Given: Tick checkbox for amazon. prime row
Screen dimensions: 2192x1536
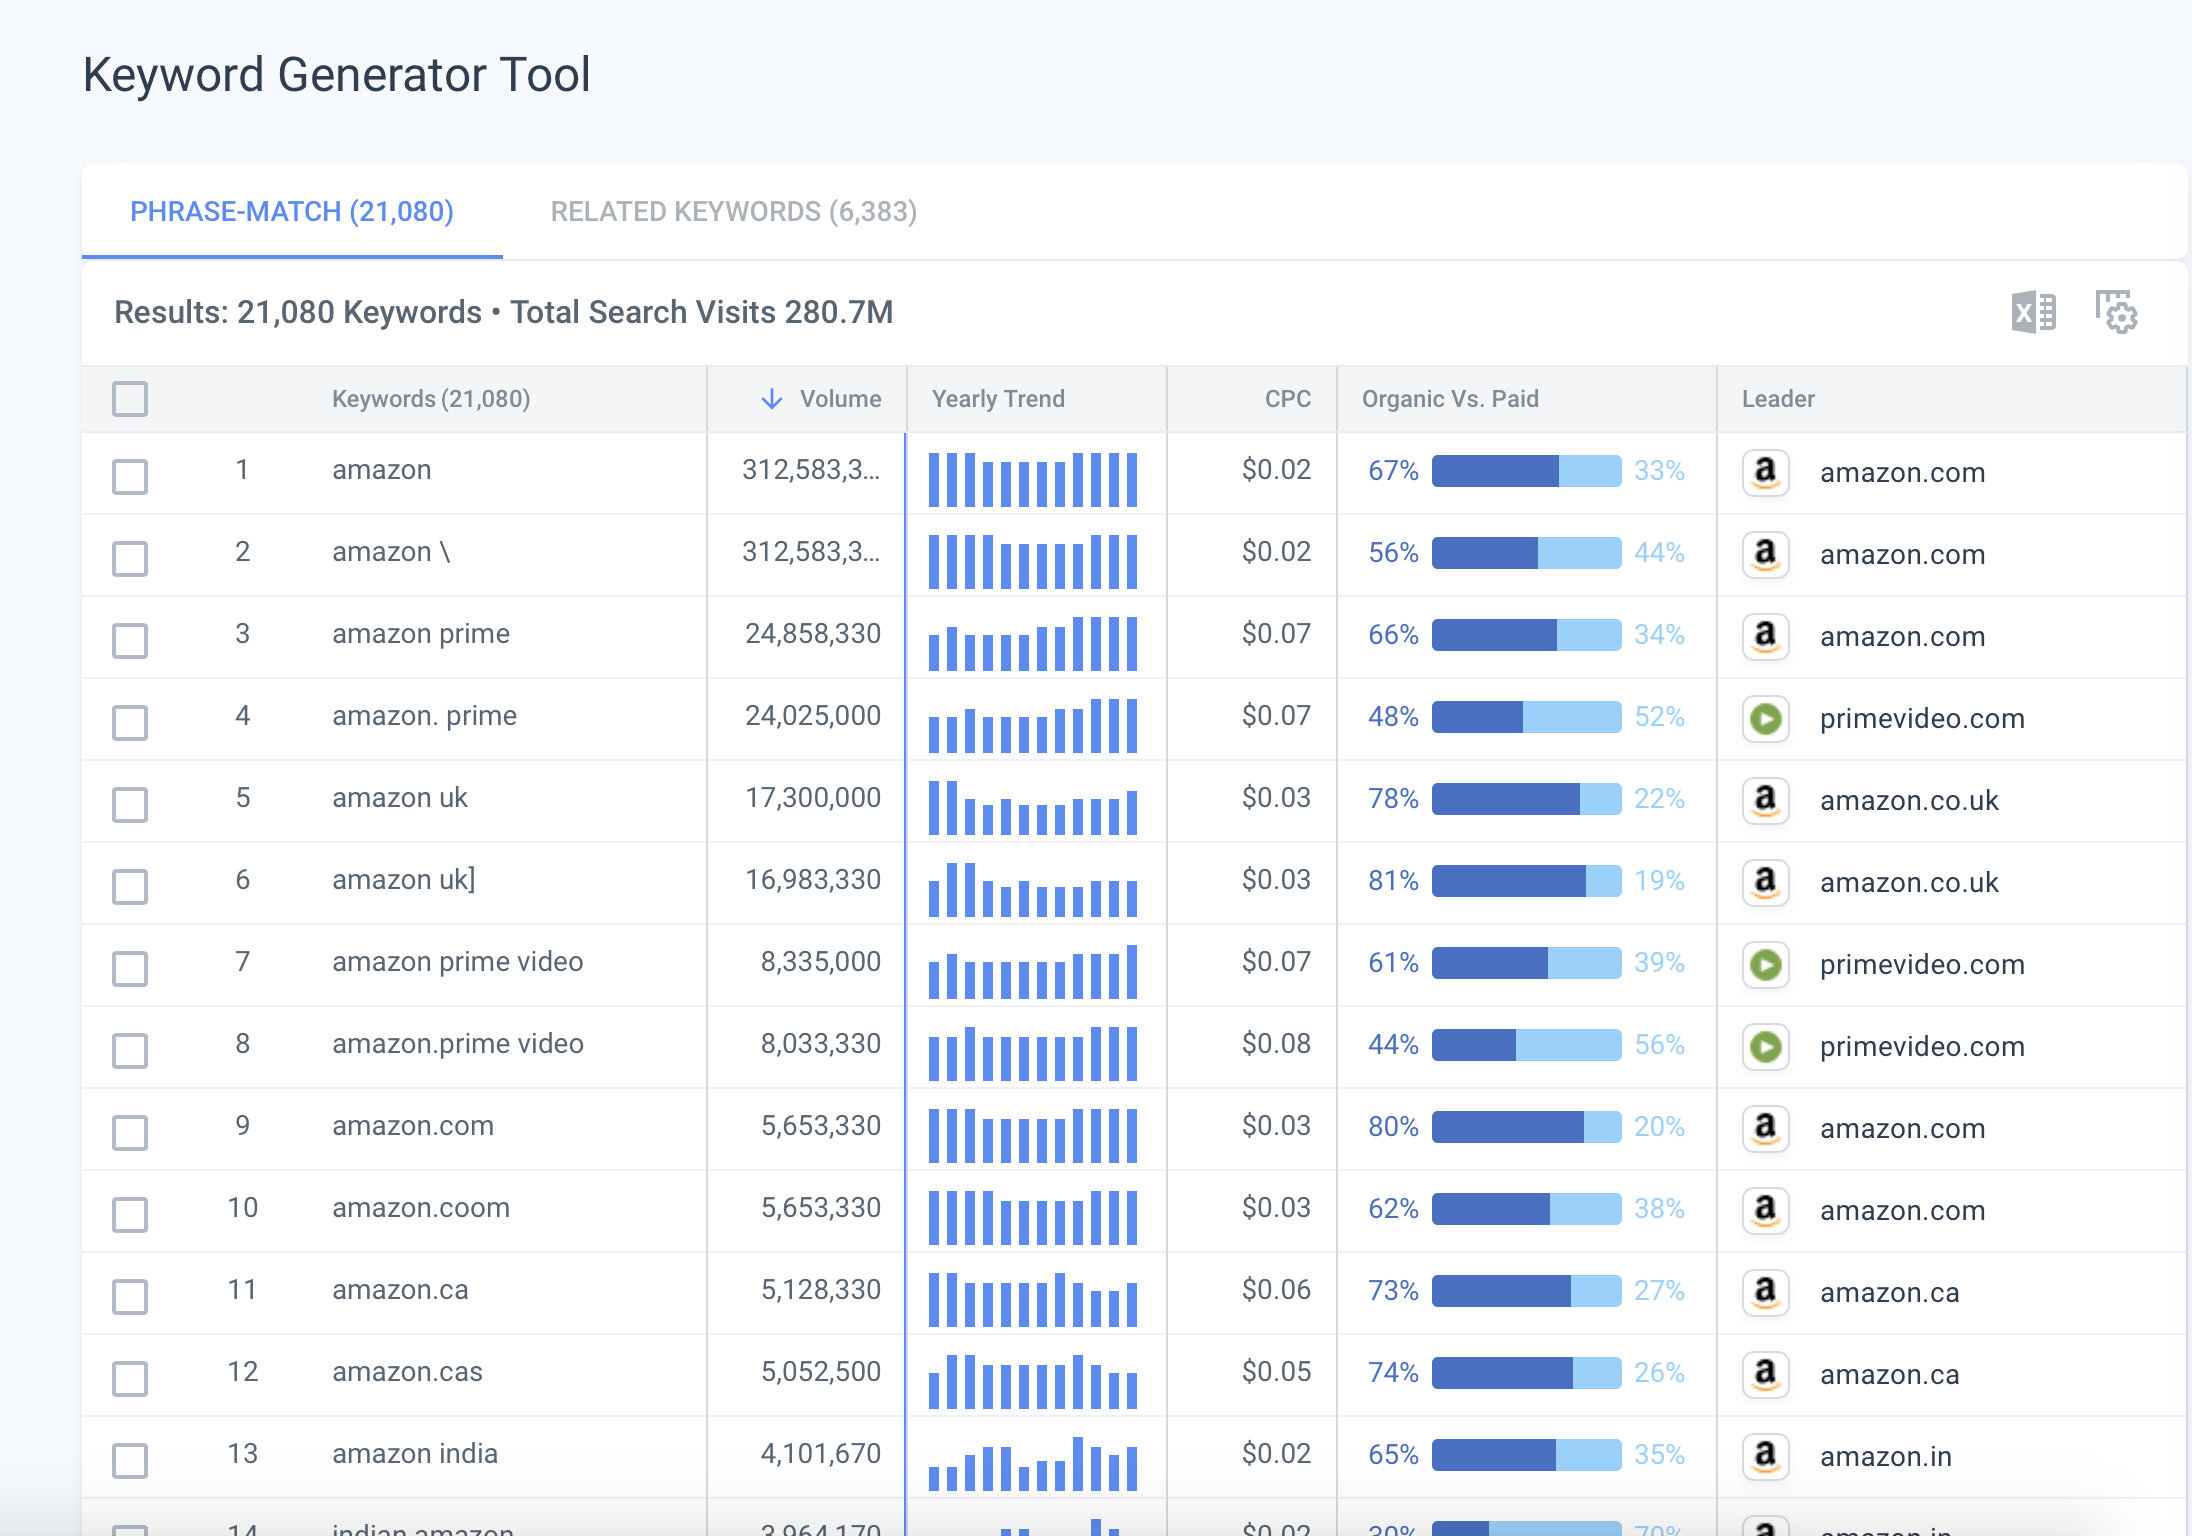Looking at the screenshot, I should (x=130, y=722).
